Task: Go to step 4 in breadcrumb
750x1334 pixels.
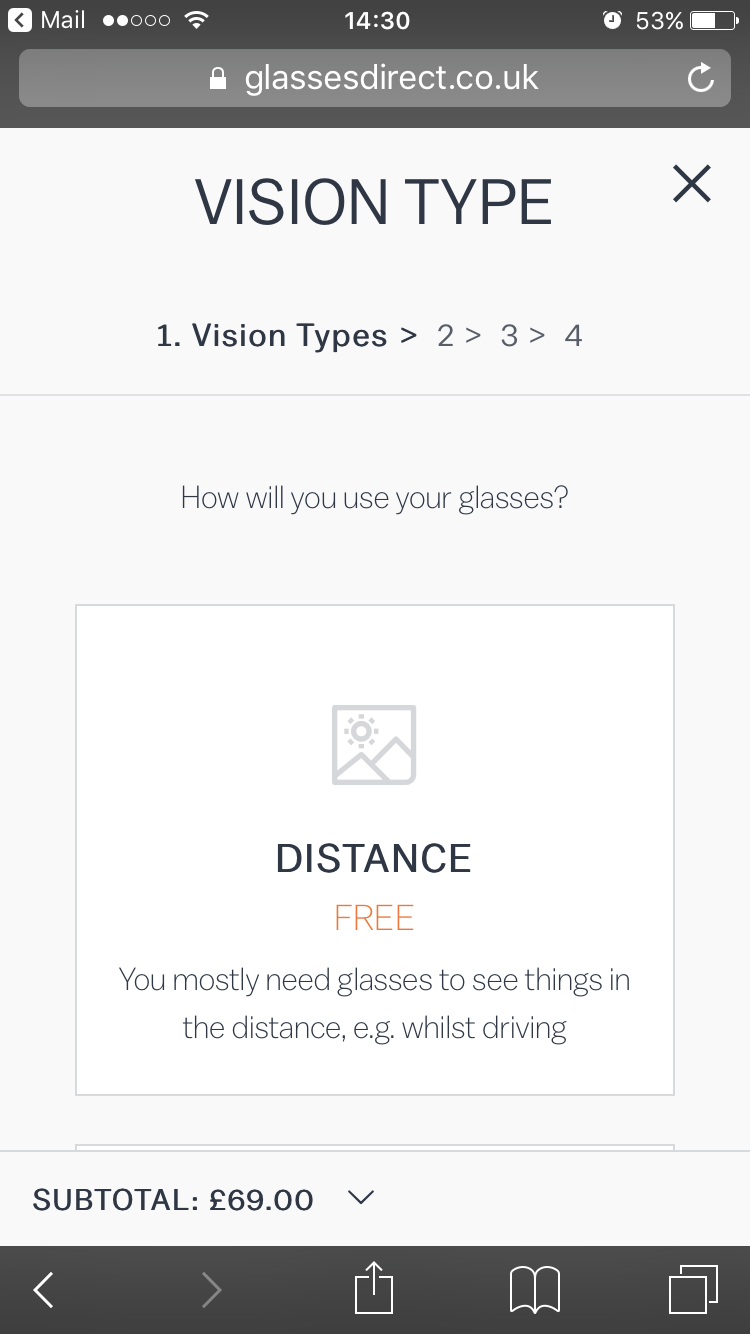Action: tap(573, 336)
